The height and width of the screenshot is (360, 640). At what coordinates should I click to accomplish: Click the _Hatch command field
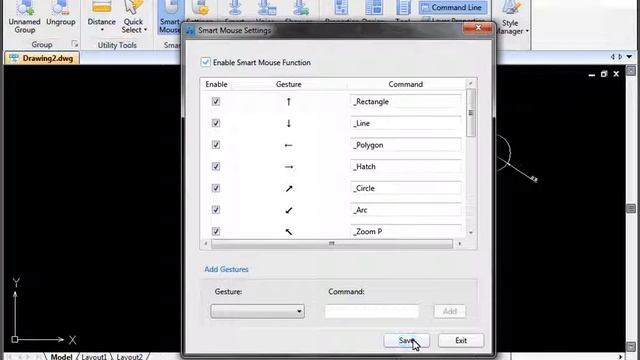[406, 167]
